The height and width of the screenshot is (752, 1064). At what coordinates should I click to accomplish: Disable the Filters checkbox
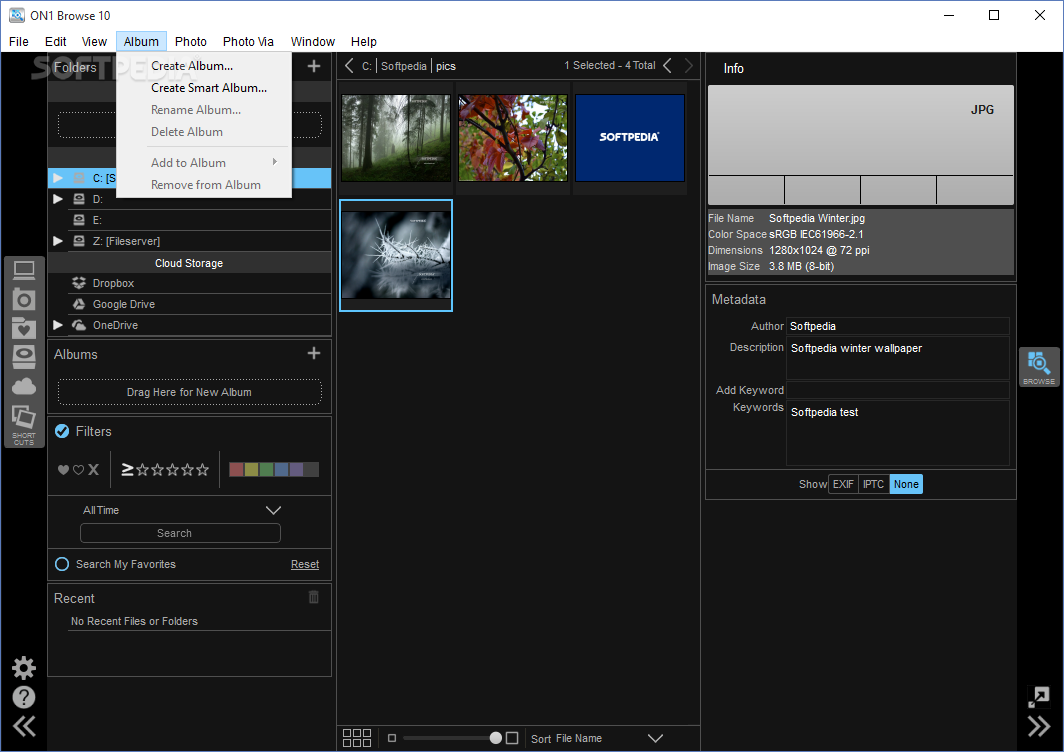62,431
